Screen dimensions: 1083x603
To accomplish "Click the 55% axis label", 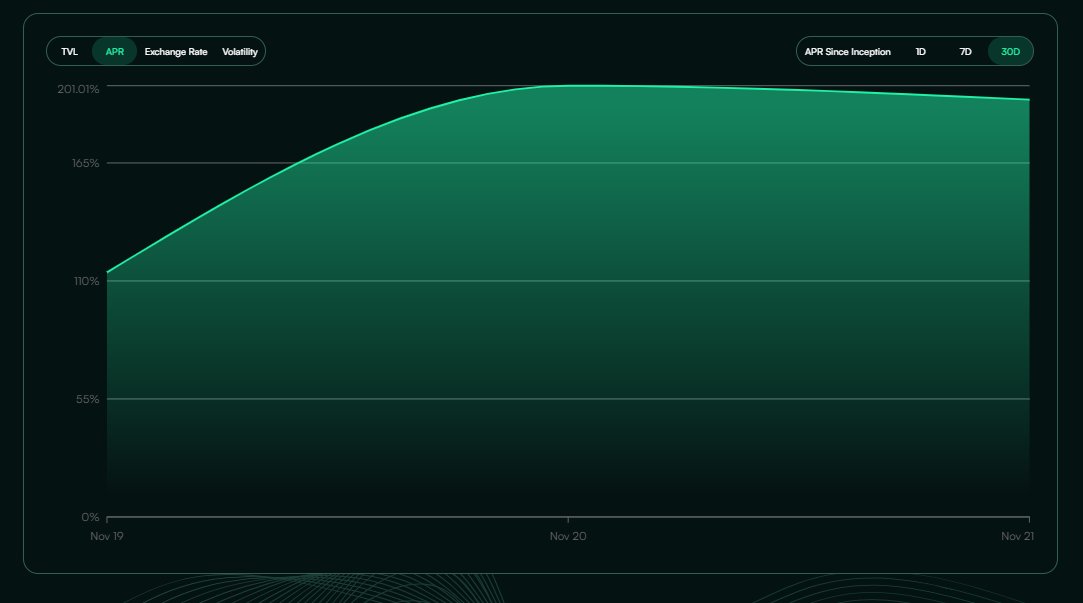I will (88, 398).
